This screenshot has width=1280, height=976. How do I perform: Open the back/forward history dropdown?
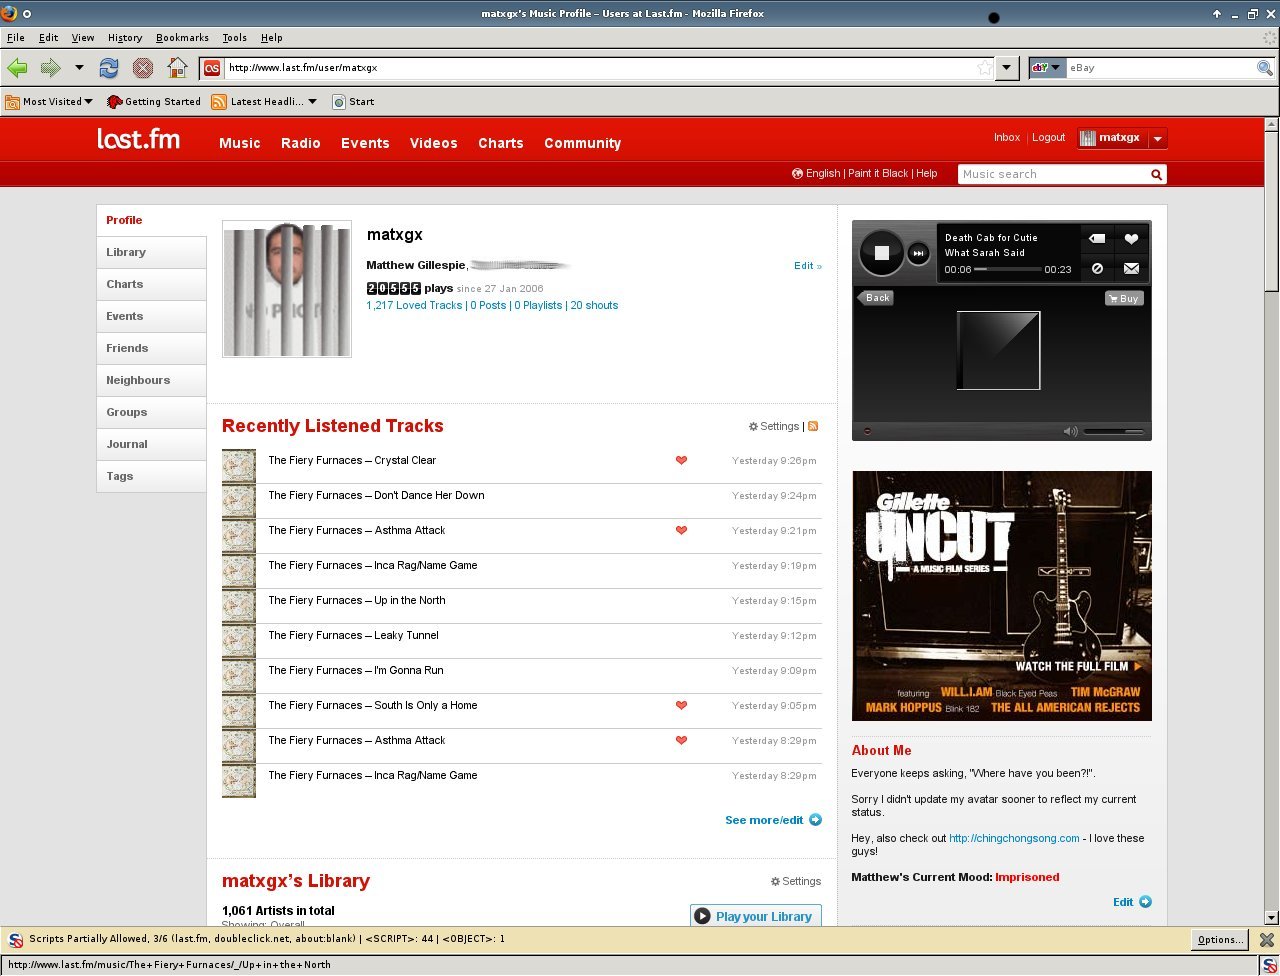[x=79, y=68]
